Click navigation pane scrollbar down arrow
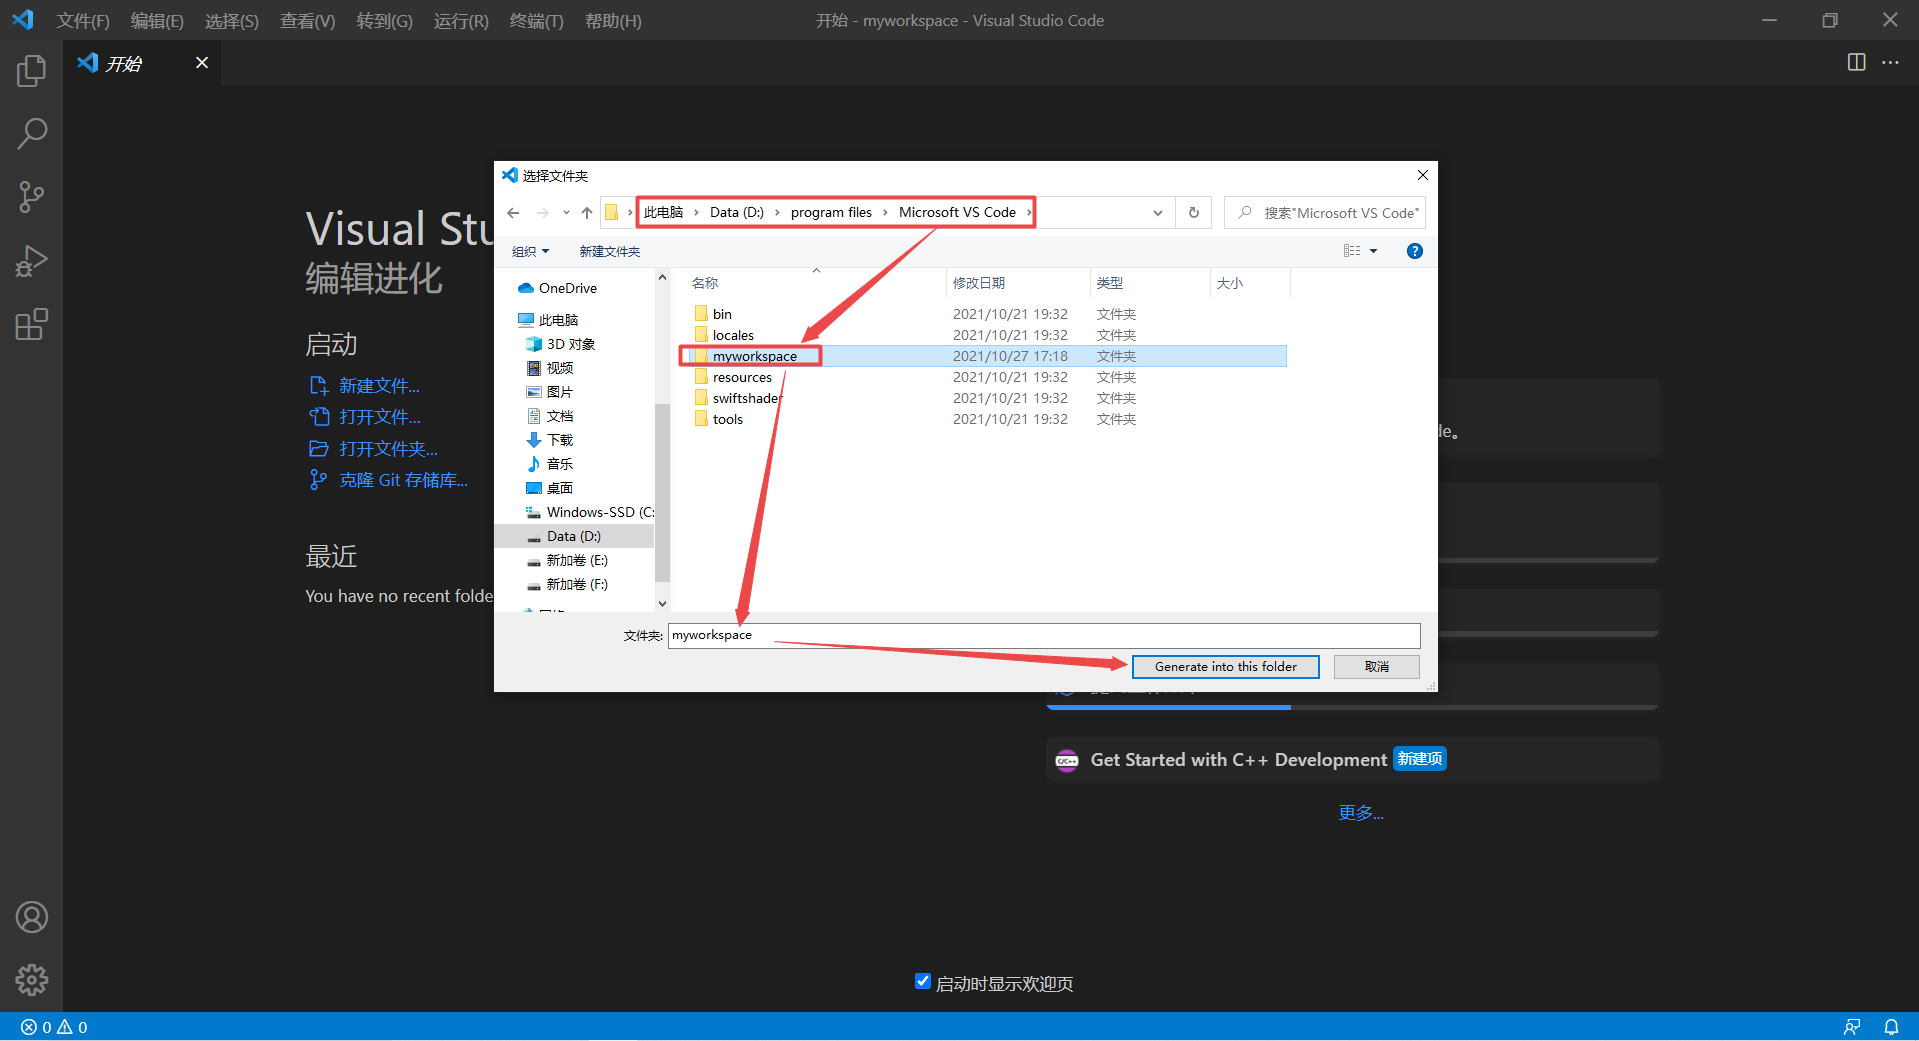 [662, 603]
